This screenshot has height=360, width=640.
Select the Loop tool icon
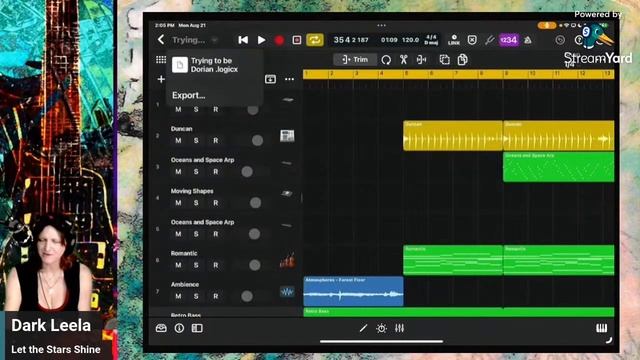point(386,60)
